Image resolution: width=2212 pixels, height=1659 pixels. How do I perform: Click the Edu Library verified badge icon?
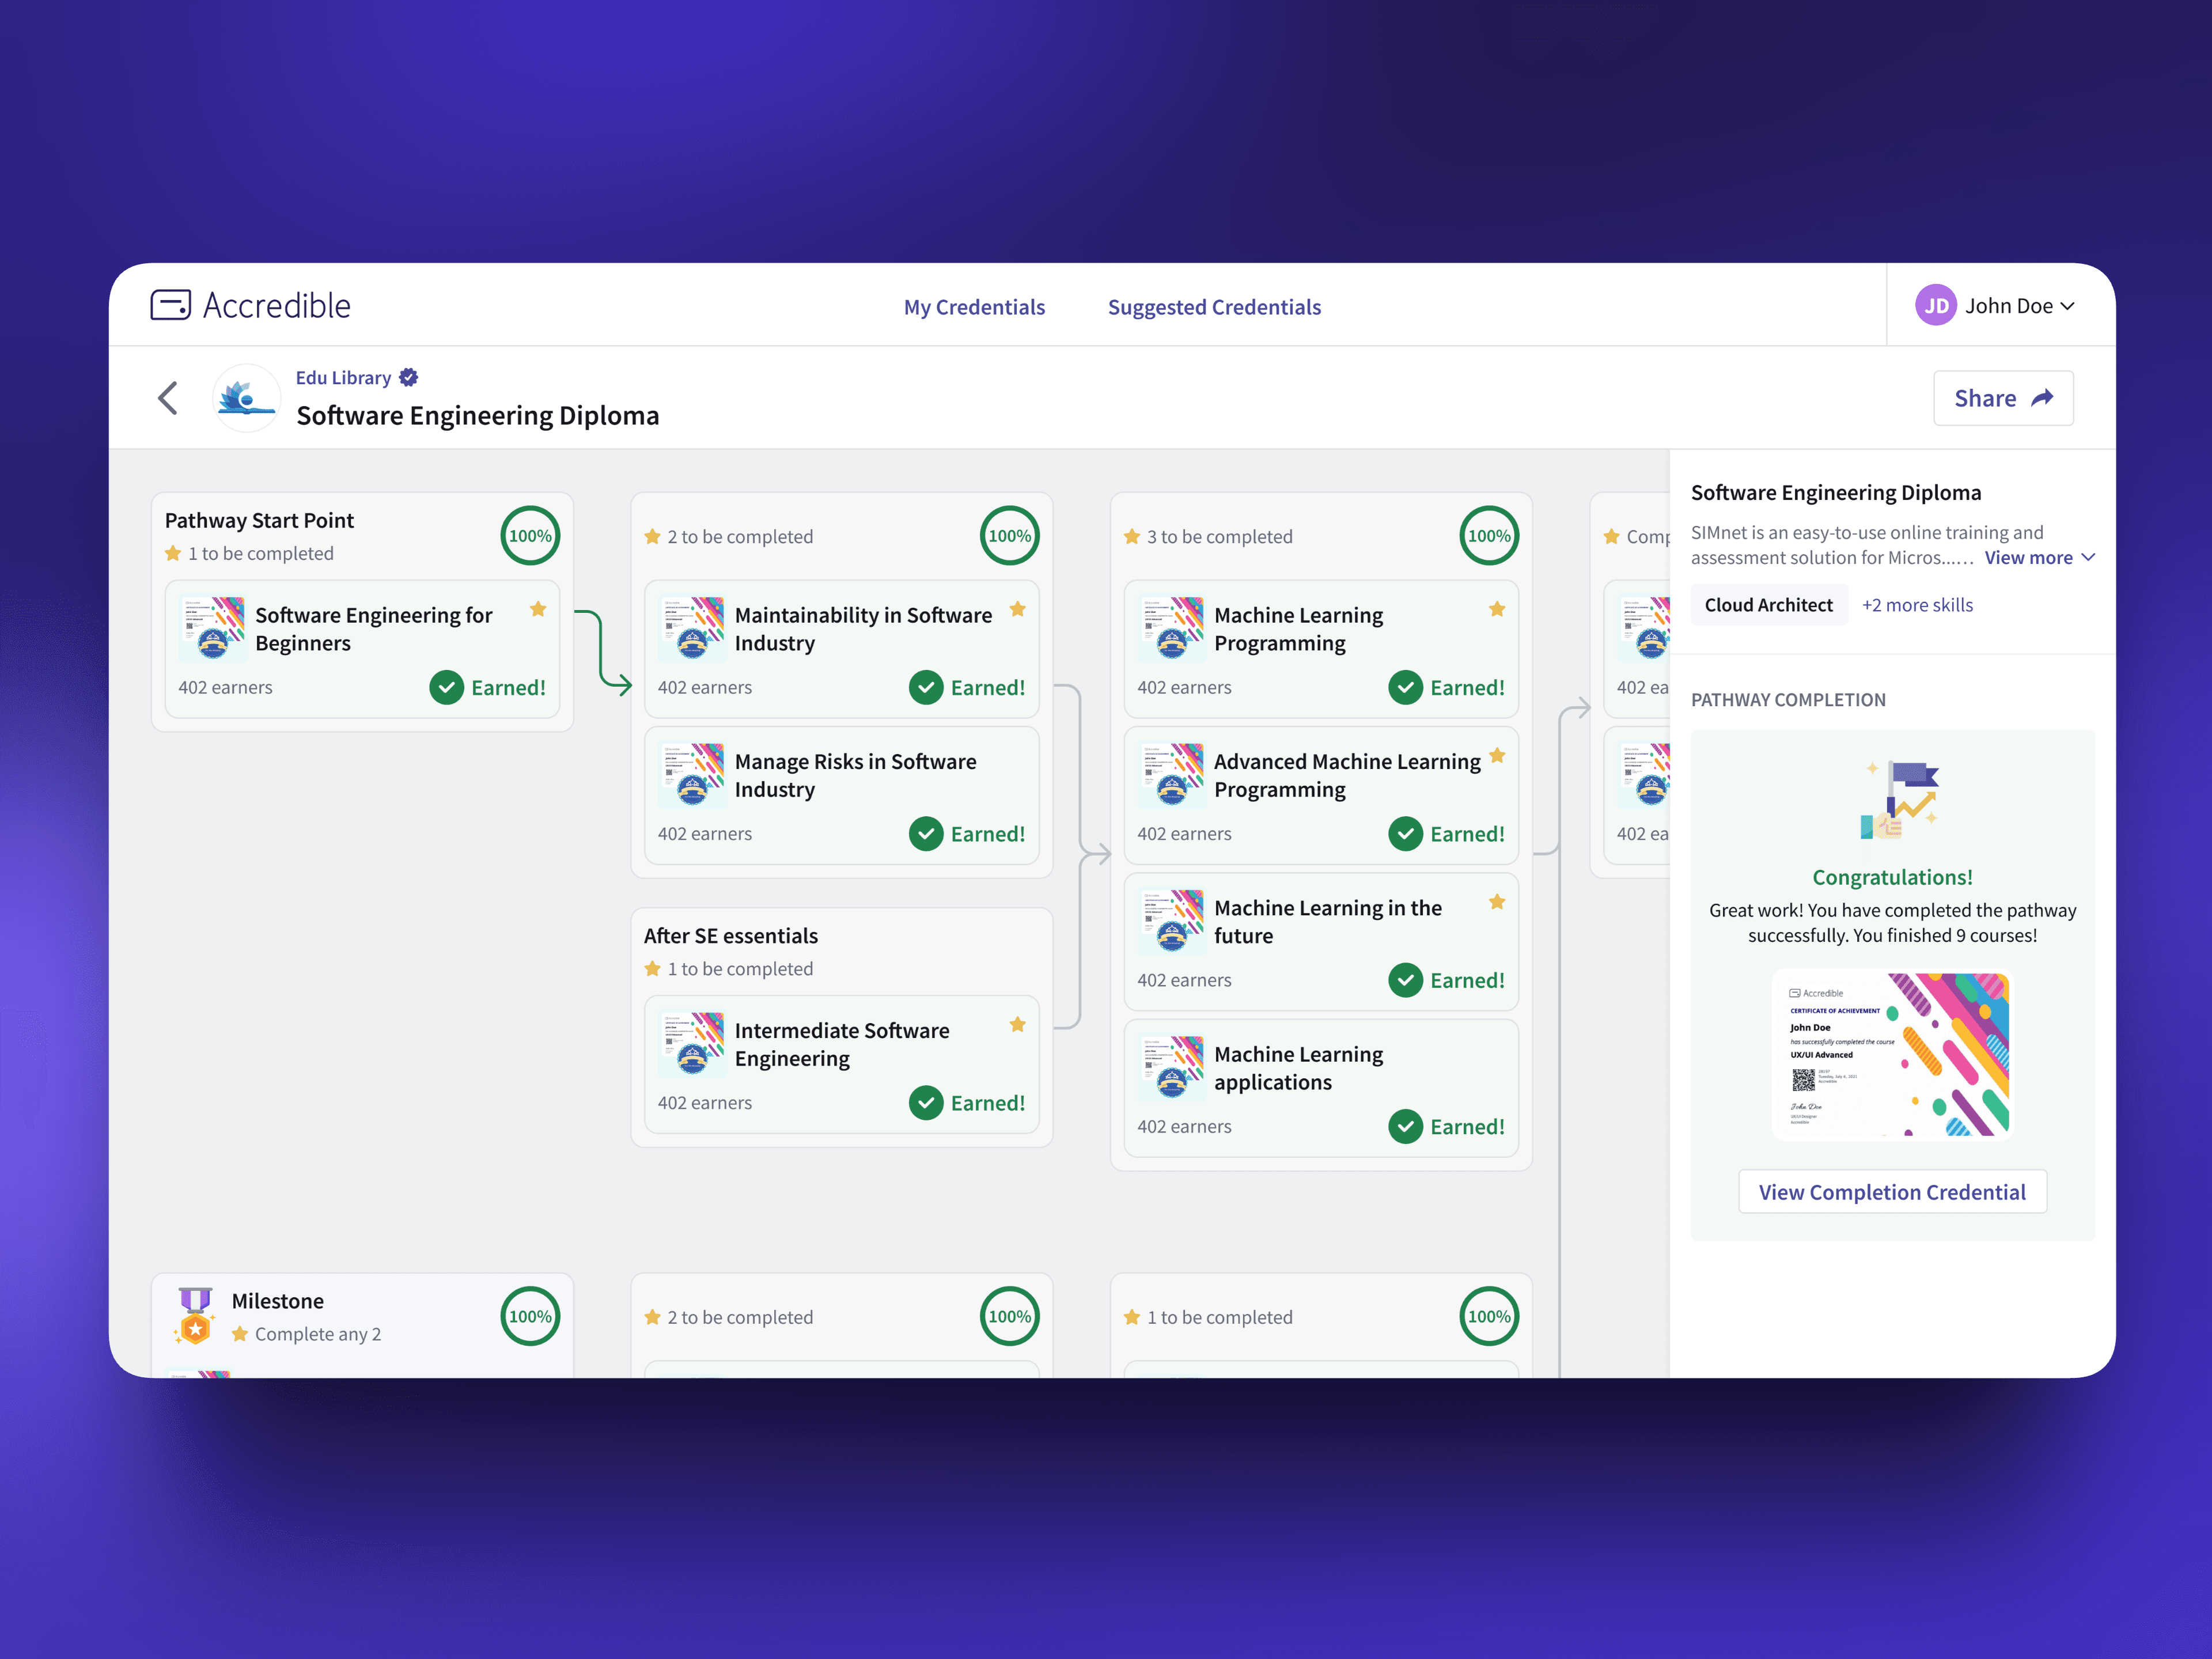point(408,378)
